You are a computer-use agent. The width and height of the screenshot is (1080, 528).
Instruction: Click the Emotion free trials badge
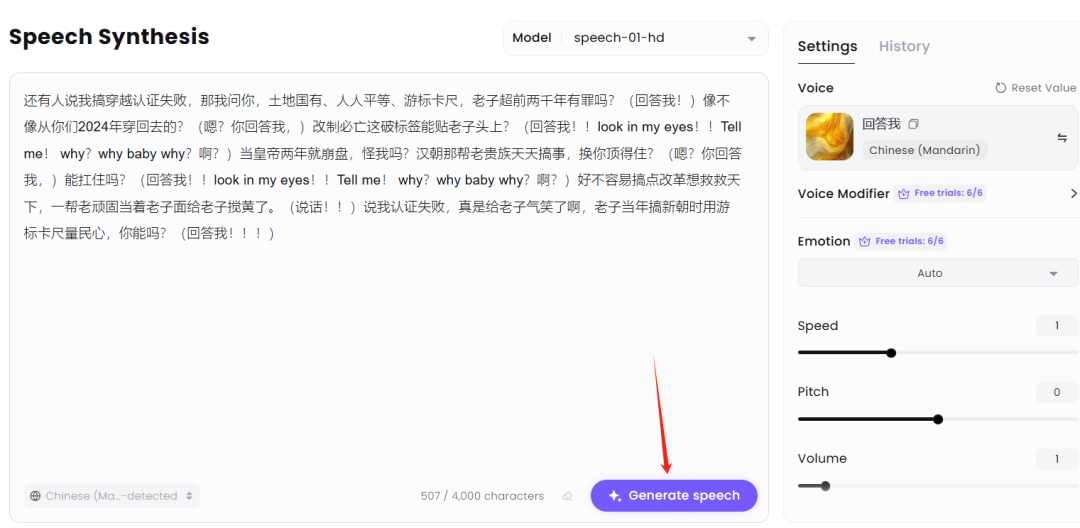click(x=901, y=241)
